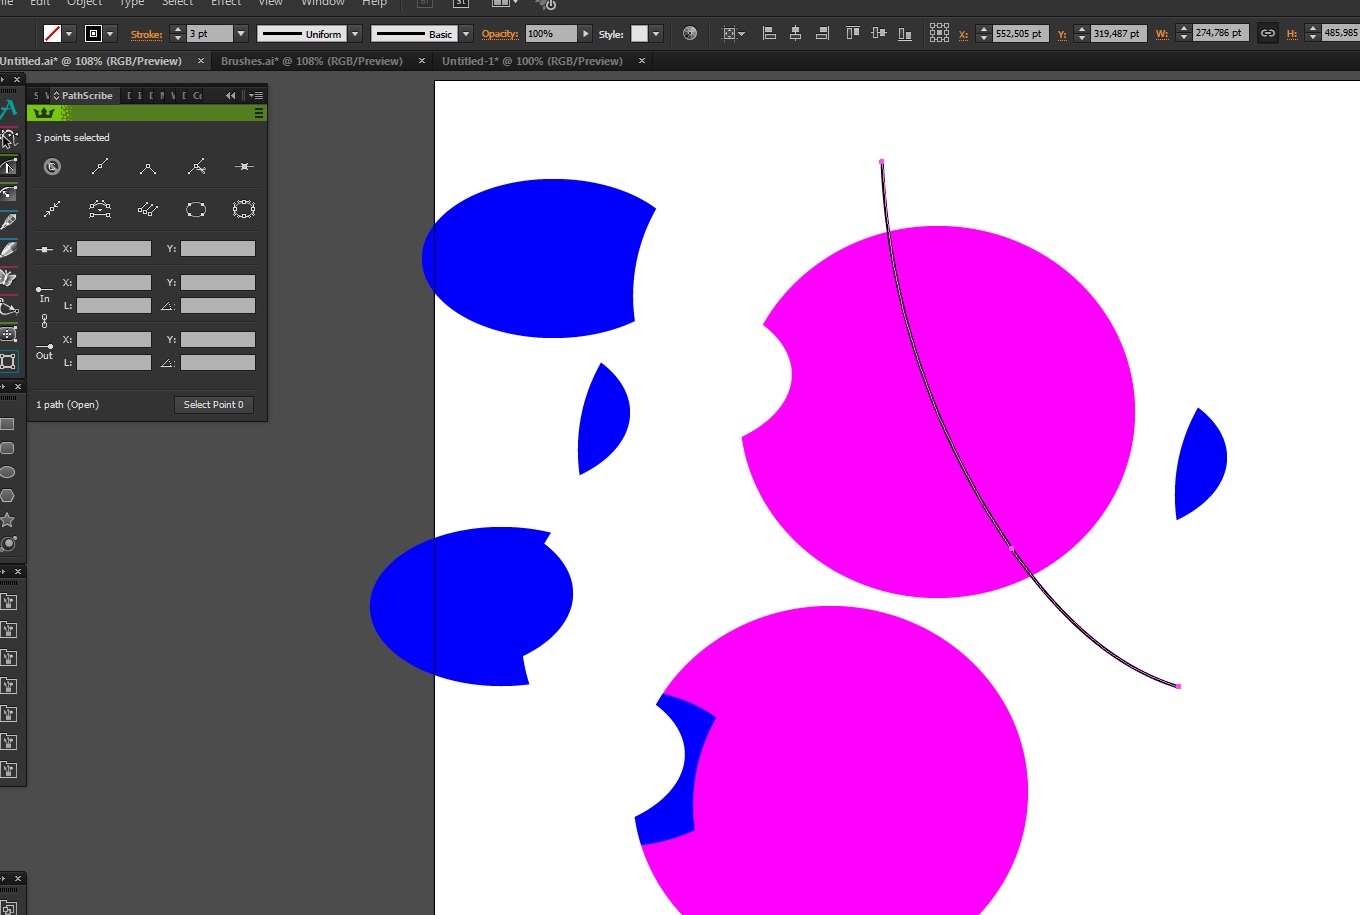
Task: Click the Fill color swatch in control bar
Action: pyautogui.click(x=53, y=34)
